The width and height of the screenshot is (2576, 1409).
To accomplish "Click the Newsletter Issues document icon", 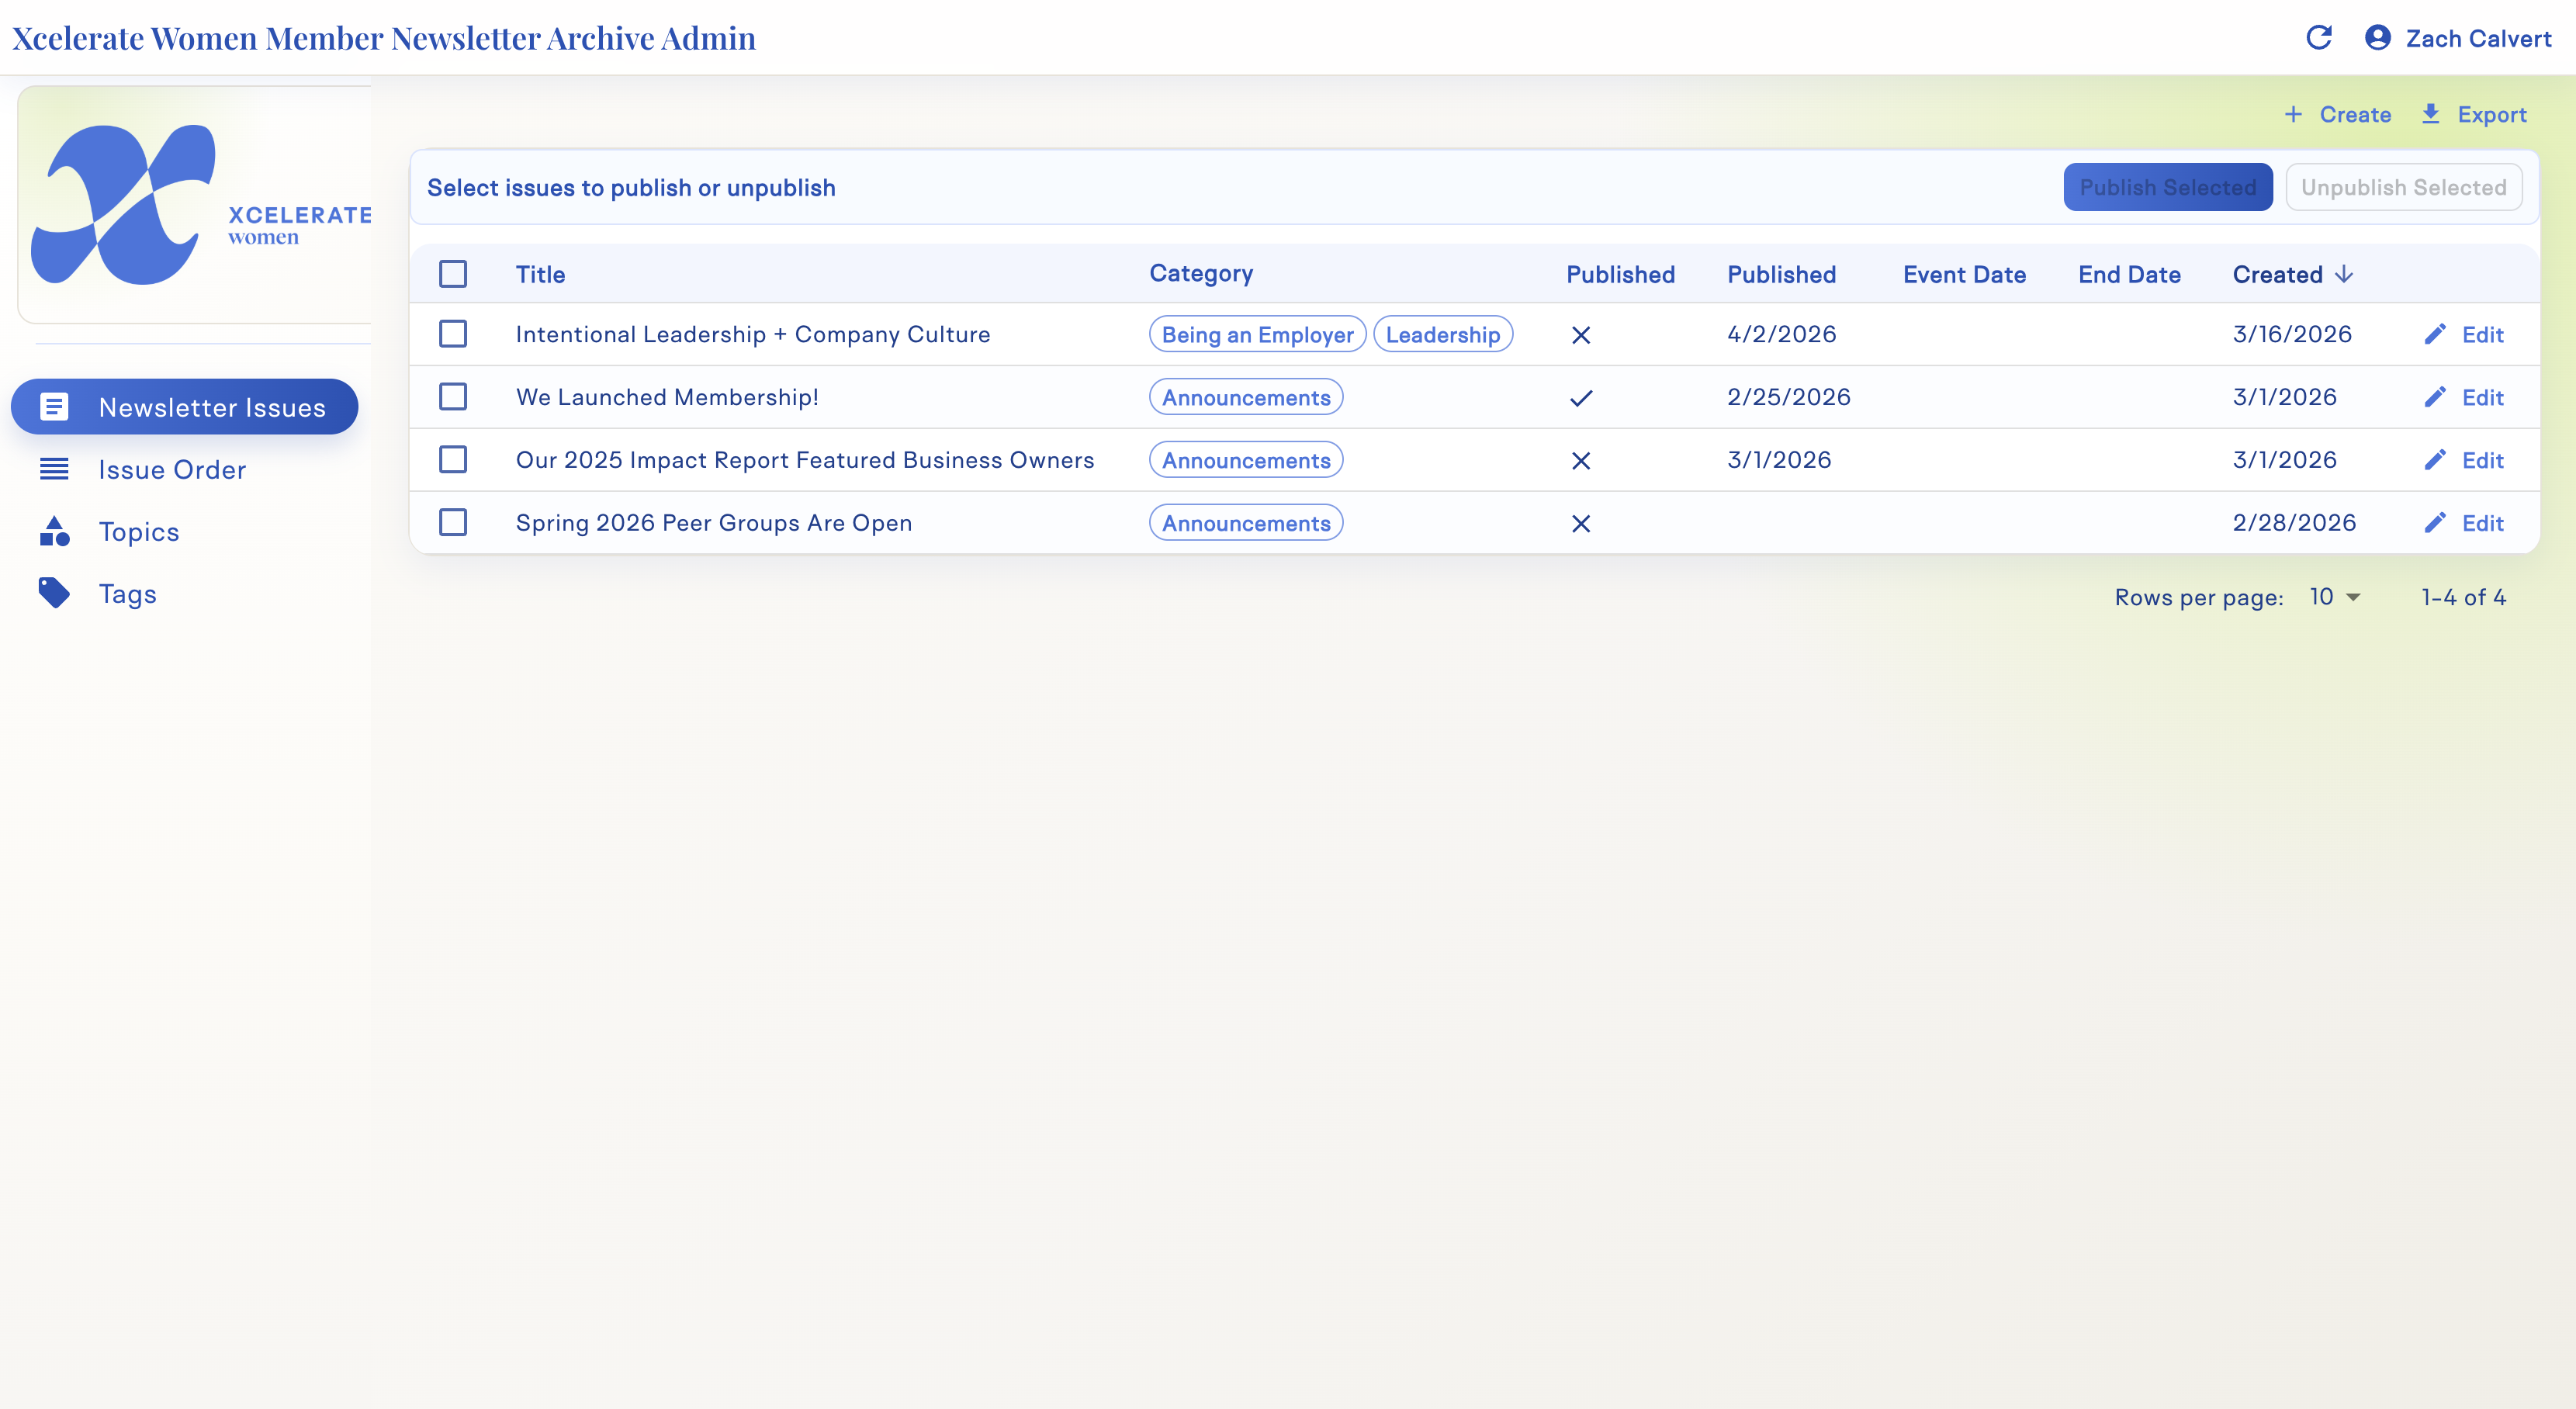I will coord(54,407).
